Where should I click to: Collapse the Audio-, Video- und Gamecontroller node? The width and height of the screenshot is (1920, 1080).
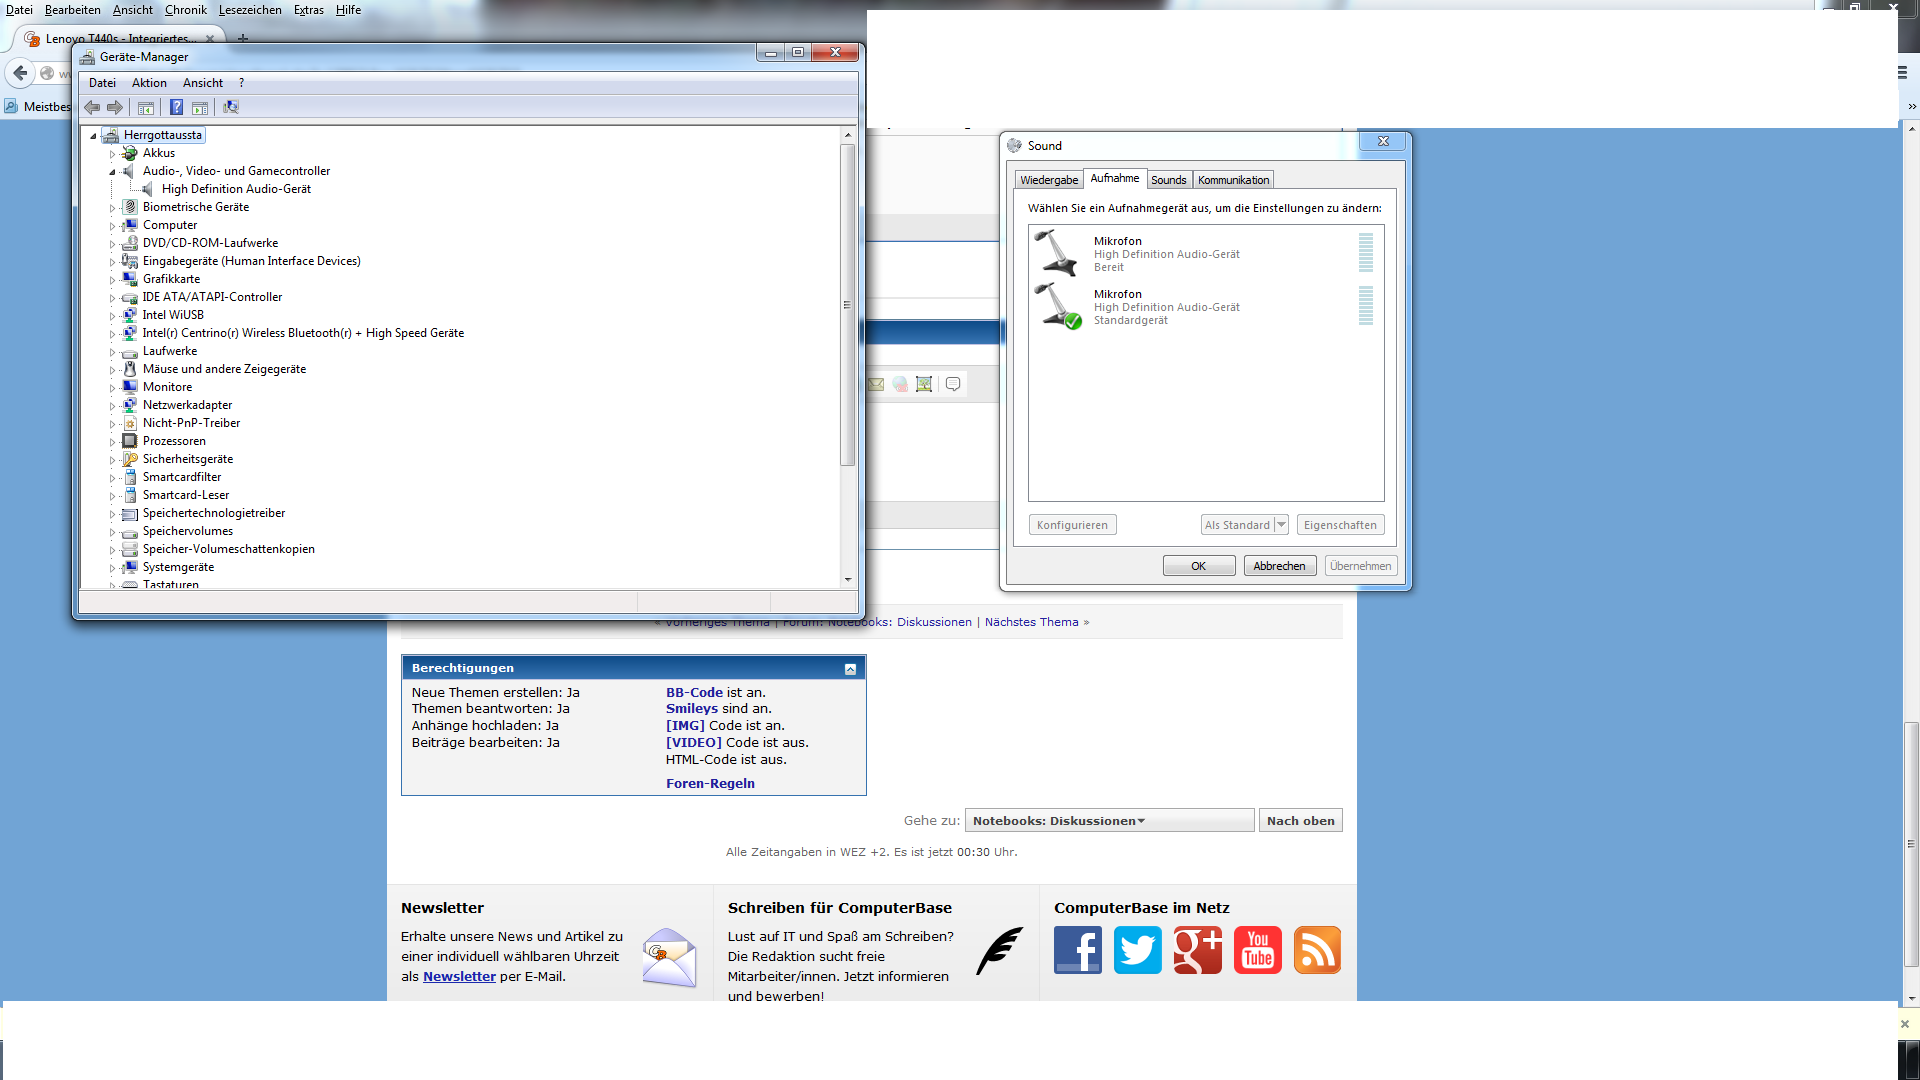click(112, 172)
